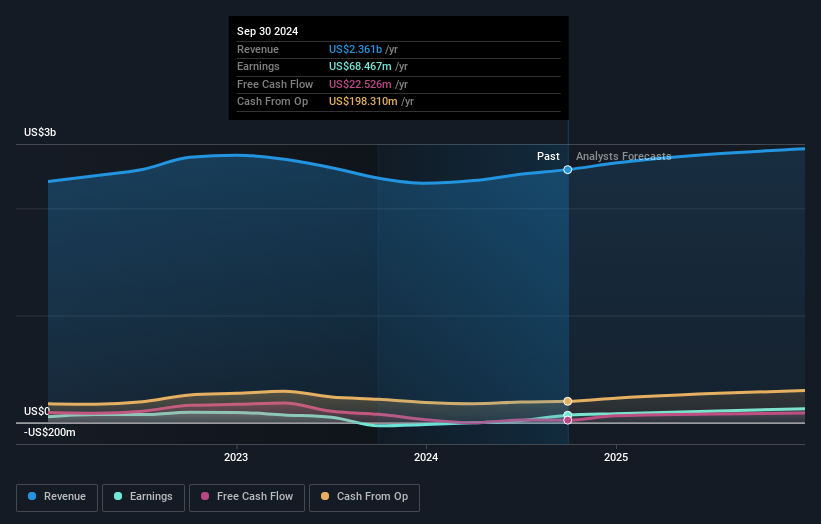
Task: Click the Past label on chart
Action: (x=548, y=156)
